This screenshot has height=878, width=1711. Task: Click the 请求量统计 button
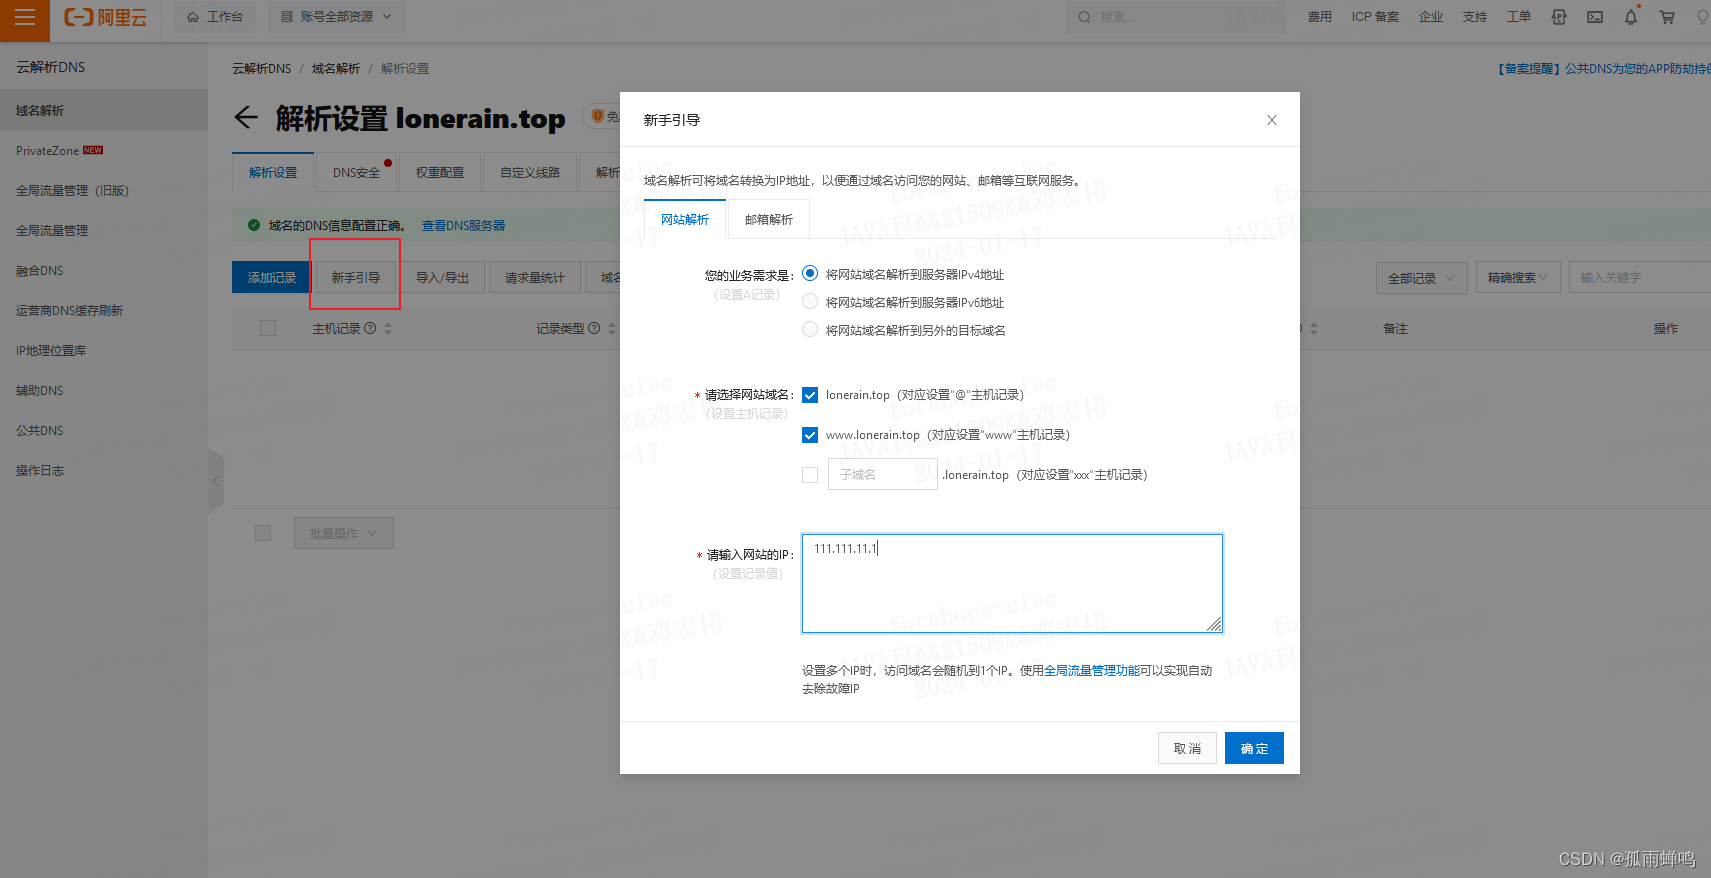534,277
